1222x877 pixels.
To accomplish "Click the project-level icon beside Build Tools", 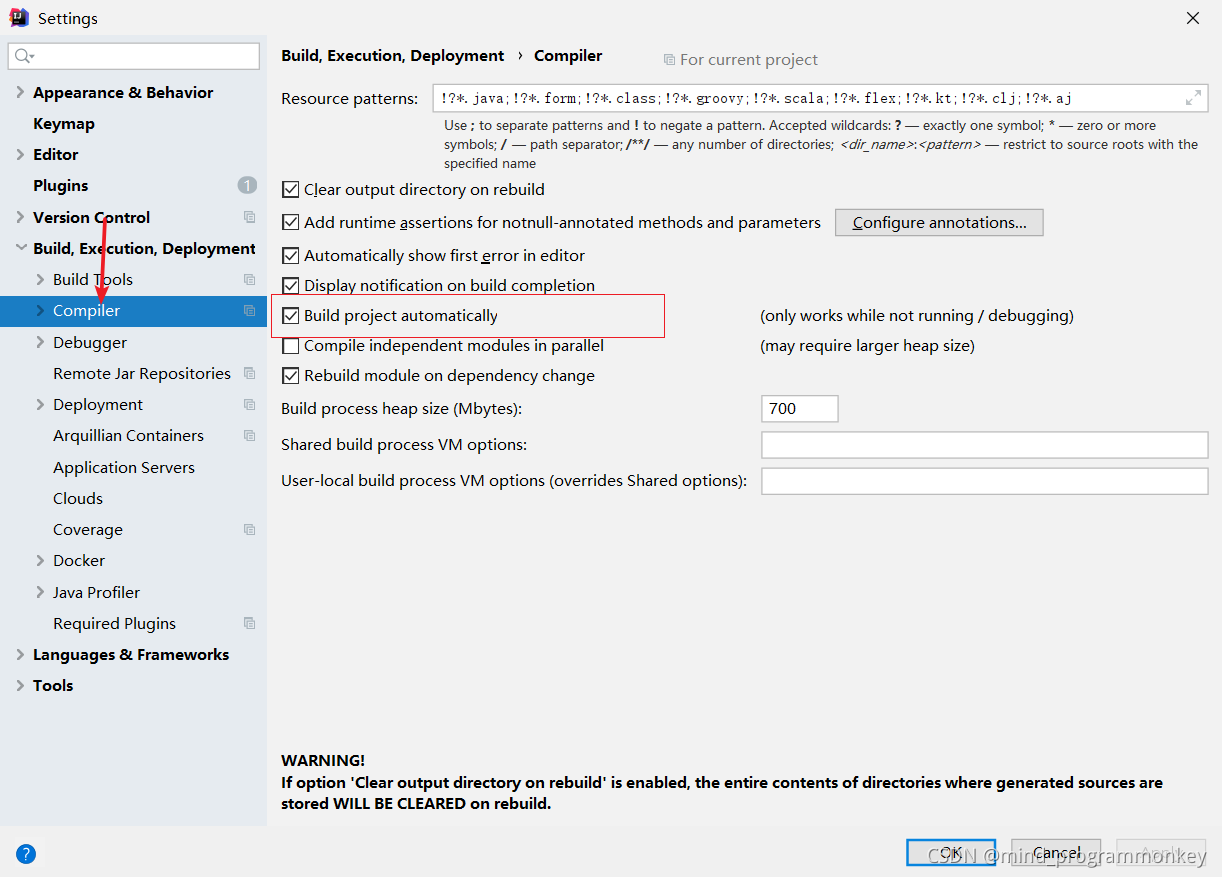I will pyautogui.click(x=250, y=279).
